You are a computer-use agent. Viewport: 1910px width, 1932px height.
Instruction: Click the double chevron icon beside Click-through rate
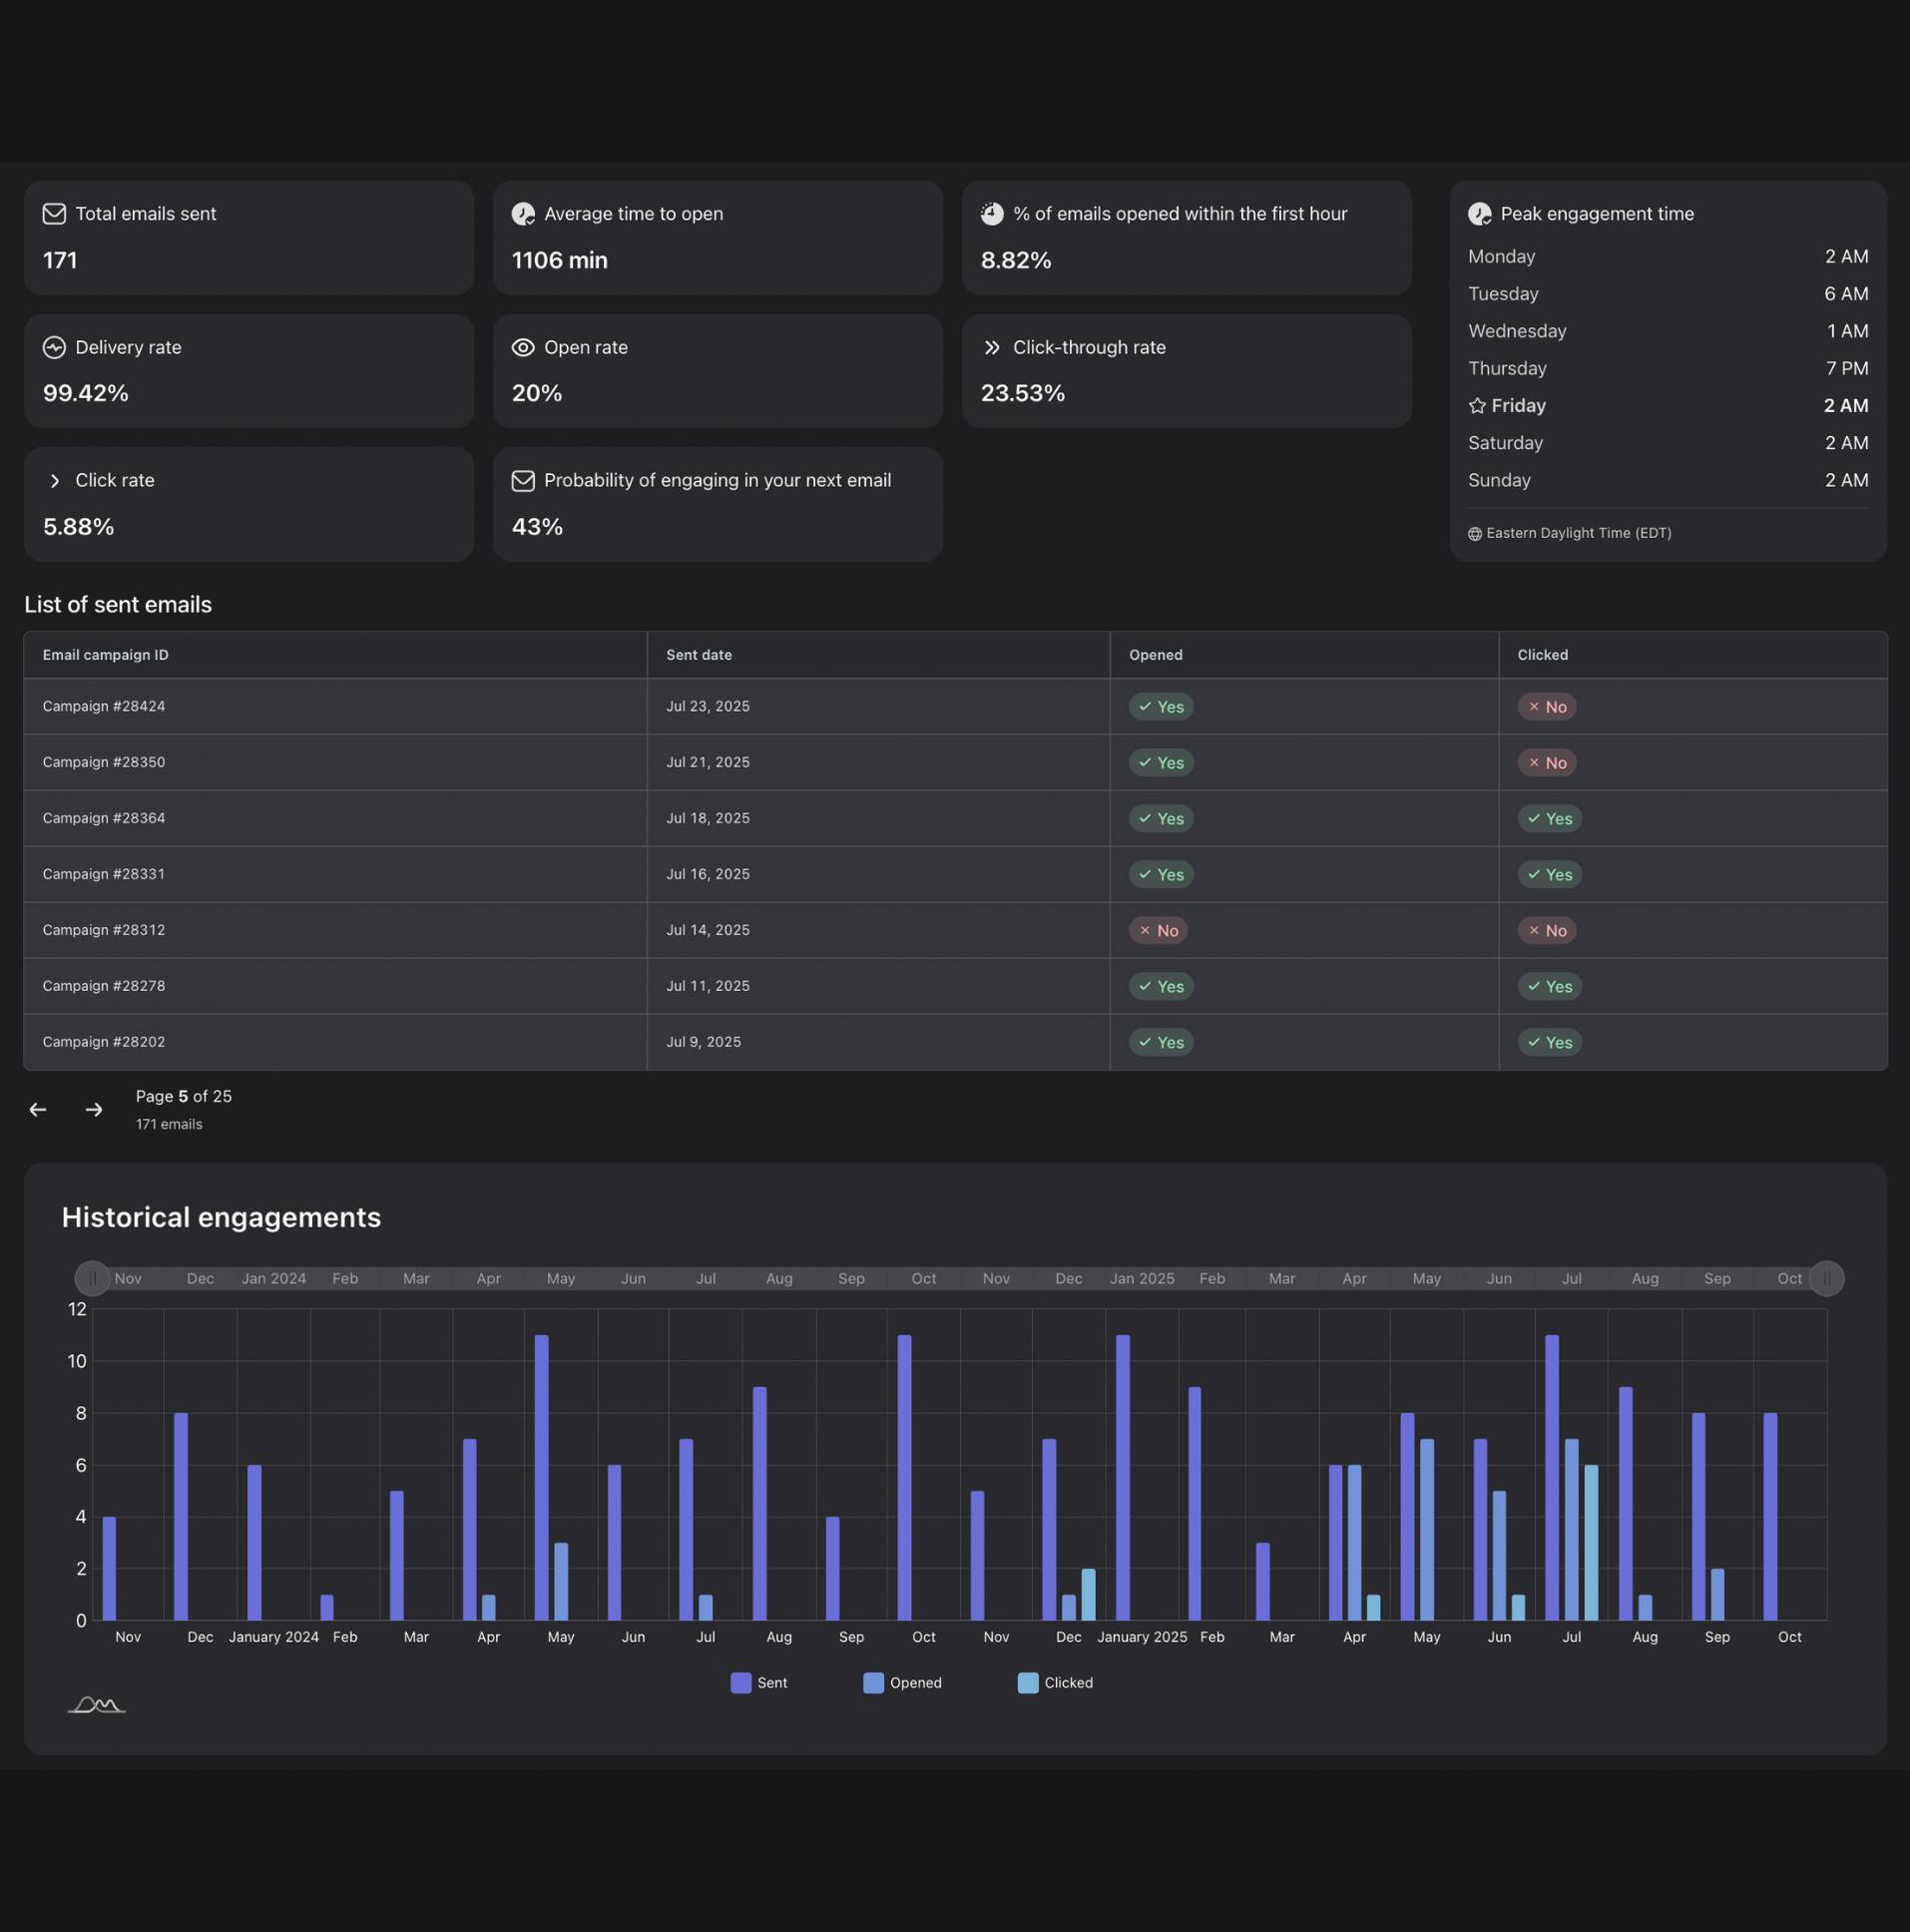pyautogui.click(x=991, y=347)
